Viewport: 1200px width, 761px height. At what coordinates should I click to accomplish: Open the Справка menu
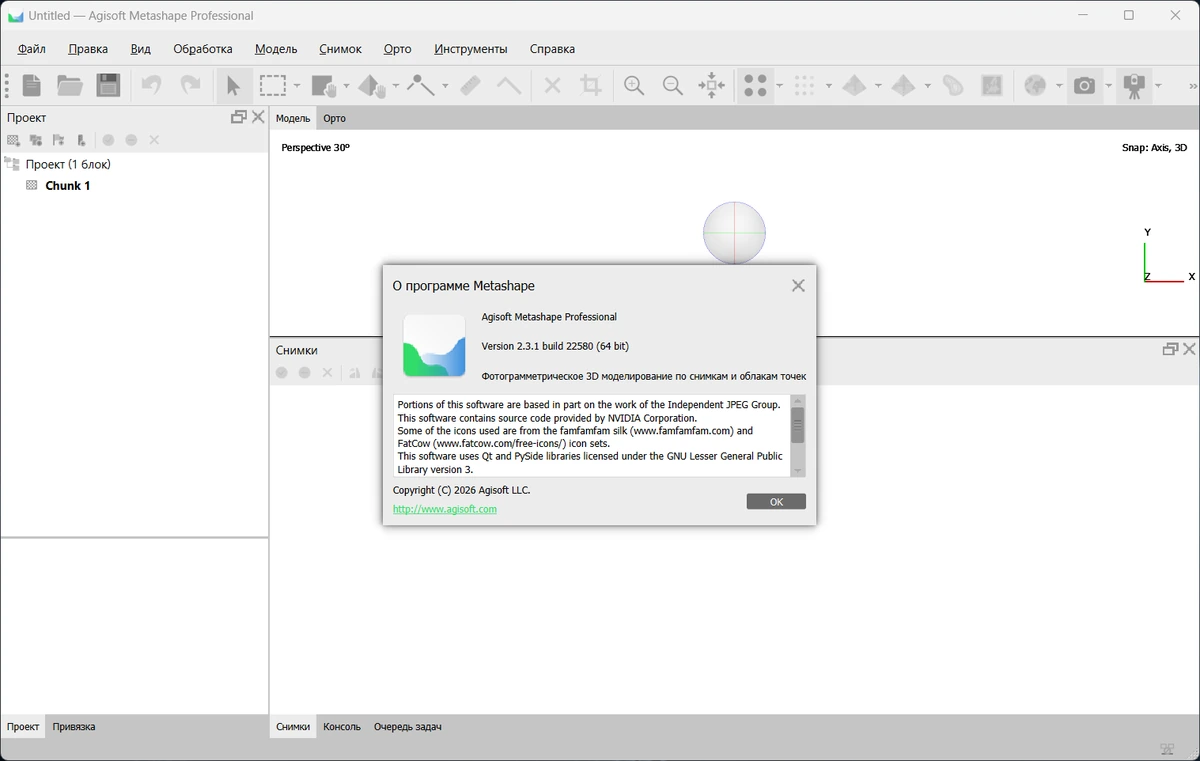(x=552, y=48)
